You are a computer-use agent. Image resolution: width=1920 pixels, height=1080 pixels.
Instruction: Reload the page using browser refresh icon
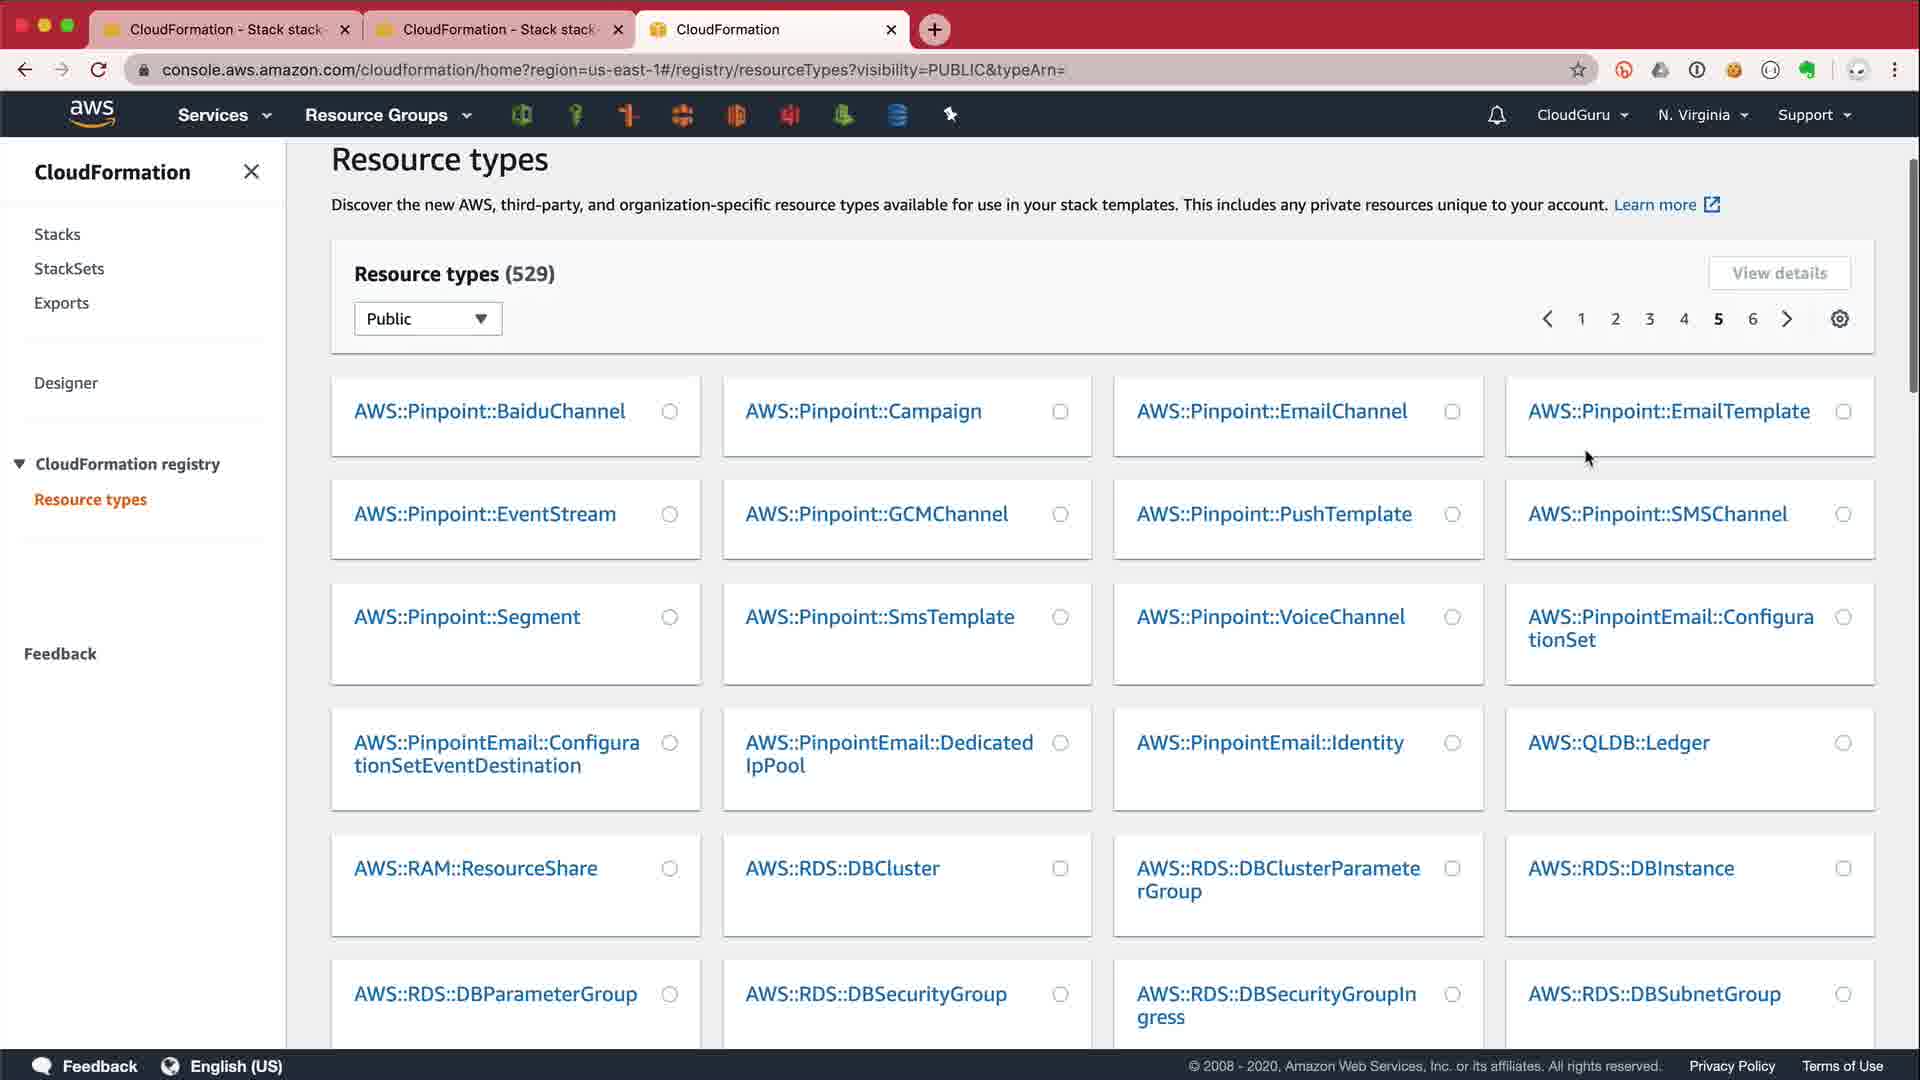(x=98, y=70)
